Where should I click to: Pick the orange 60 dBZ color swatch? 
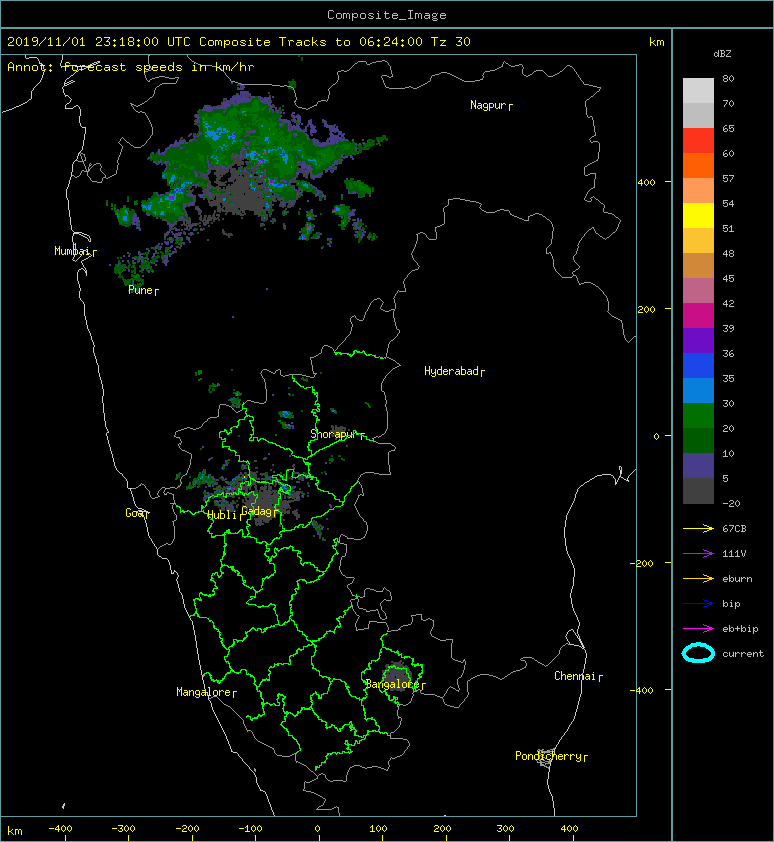tap(698, 165)
